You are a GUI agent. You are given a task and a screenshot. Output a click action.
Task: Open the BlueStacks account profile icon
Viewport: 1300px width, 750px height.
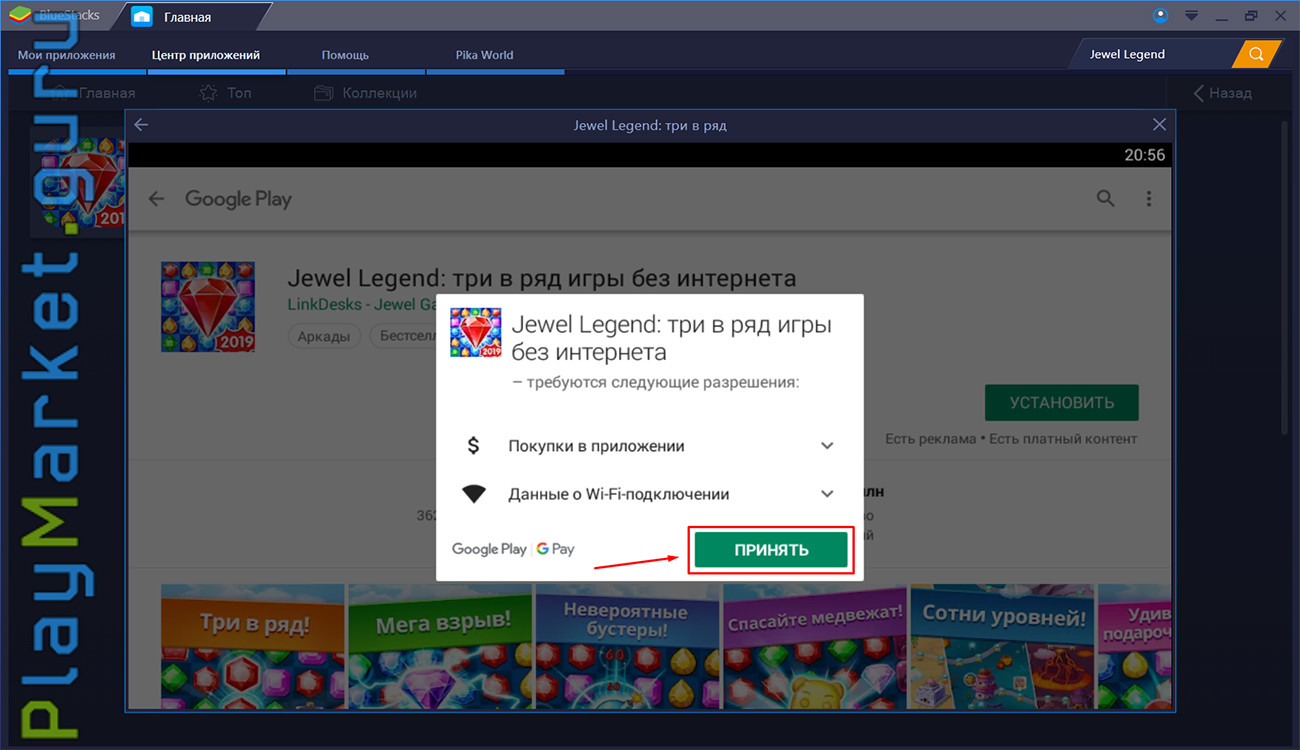pyautogui.click(x=1161, y=16)
